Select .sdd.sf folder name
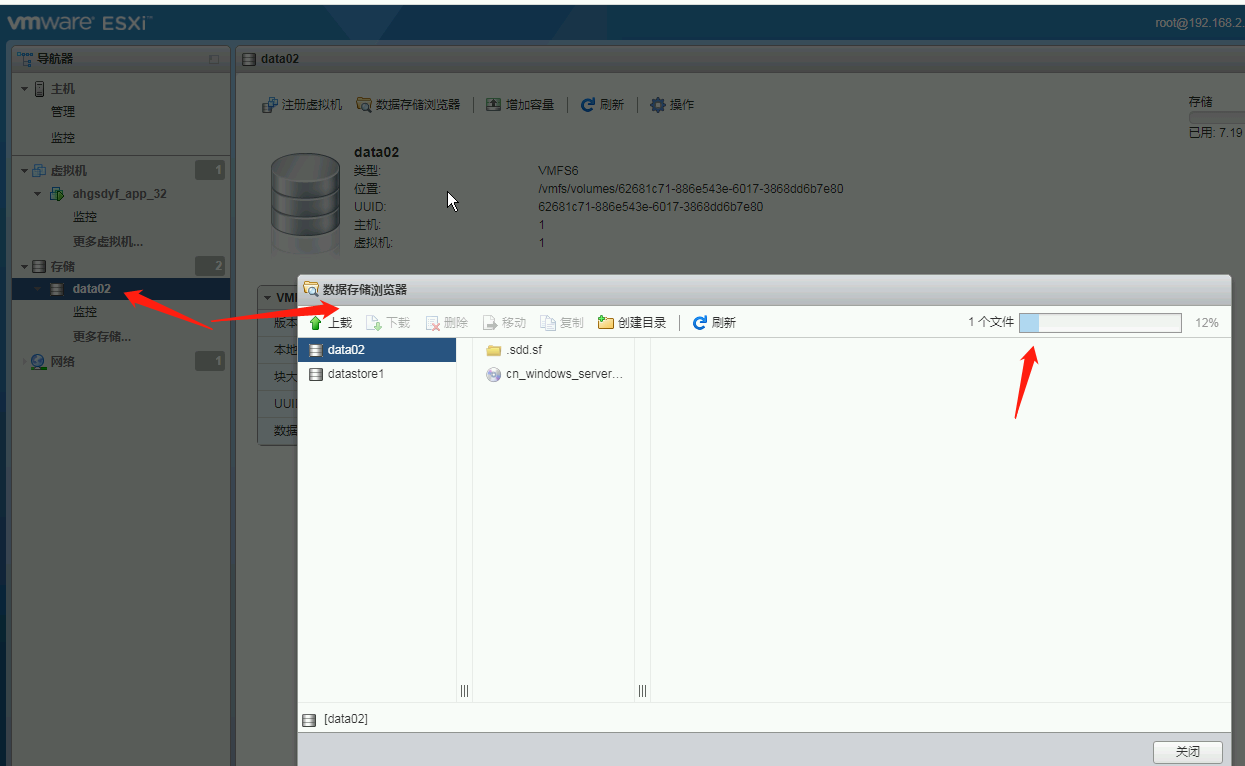 point(524,350)
